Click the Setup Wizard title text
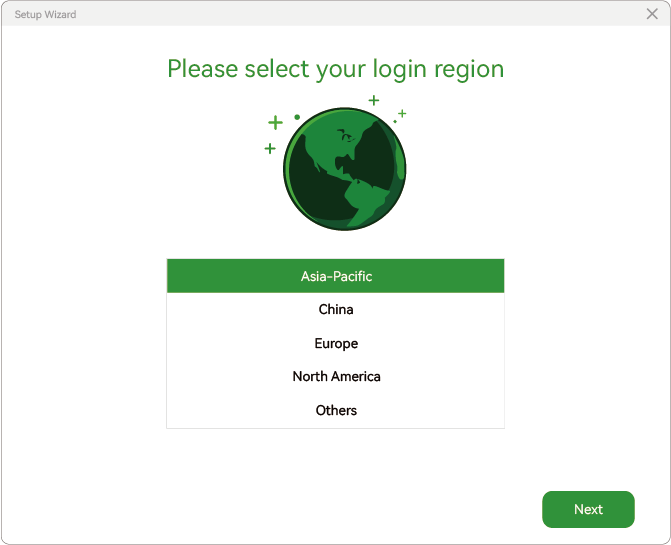This screenshot has width=671, height=545. coord(45,15)
